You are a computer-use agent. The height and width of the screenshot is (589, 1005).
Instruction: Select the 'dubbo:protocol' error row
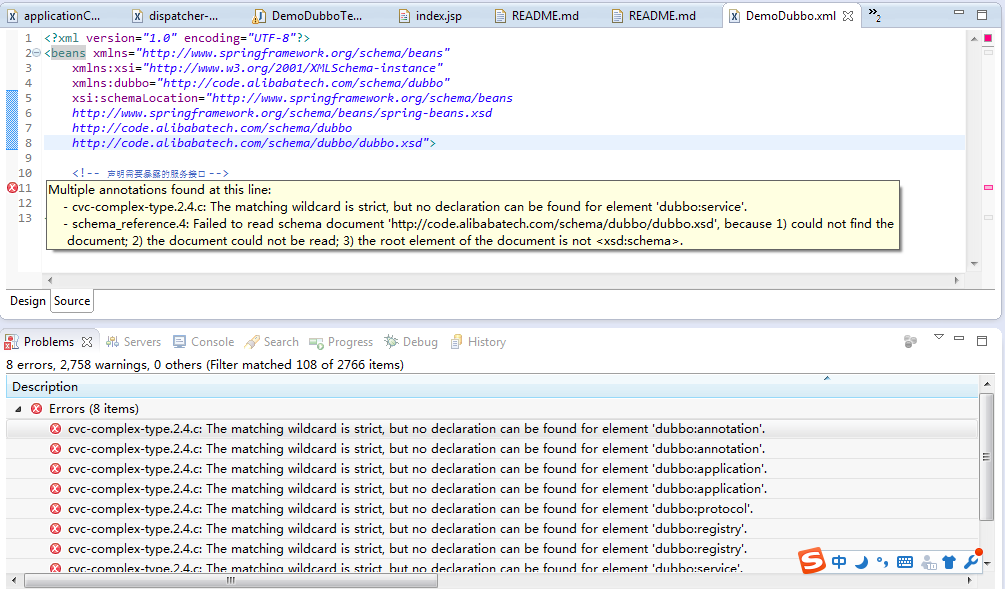coord(492,509)
